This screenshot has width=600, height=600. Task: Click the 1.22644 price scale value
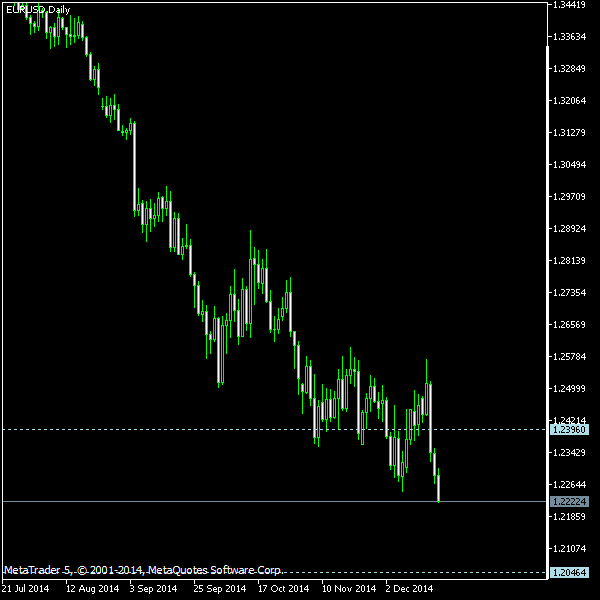tap(569, 484)
